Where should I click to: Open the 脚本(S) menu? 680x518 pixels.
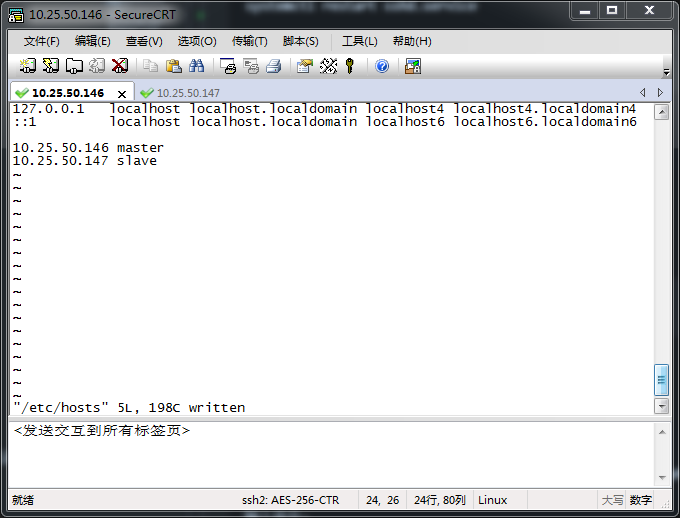(300, 41)
